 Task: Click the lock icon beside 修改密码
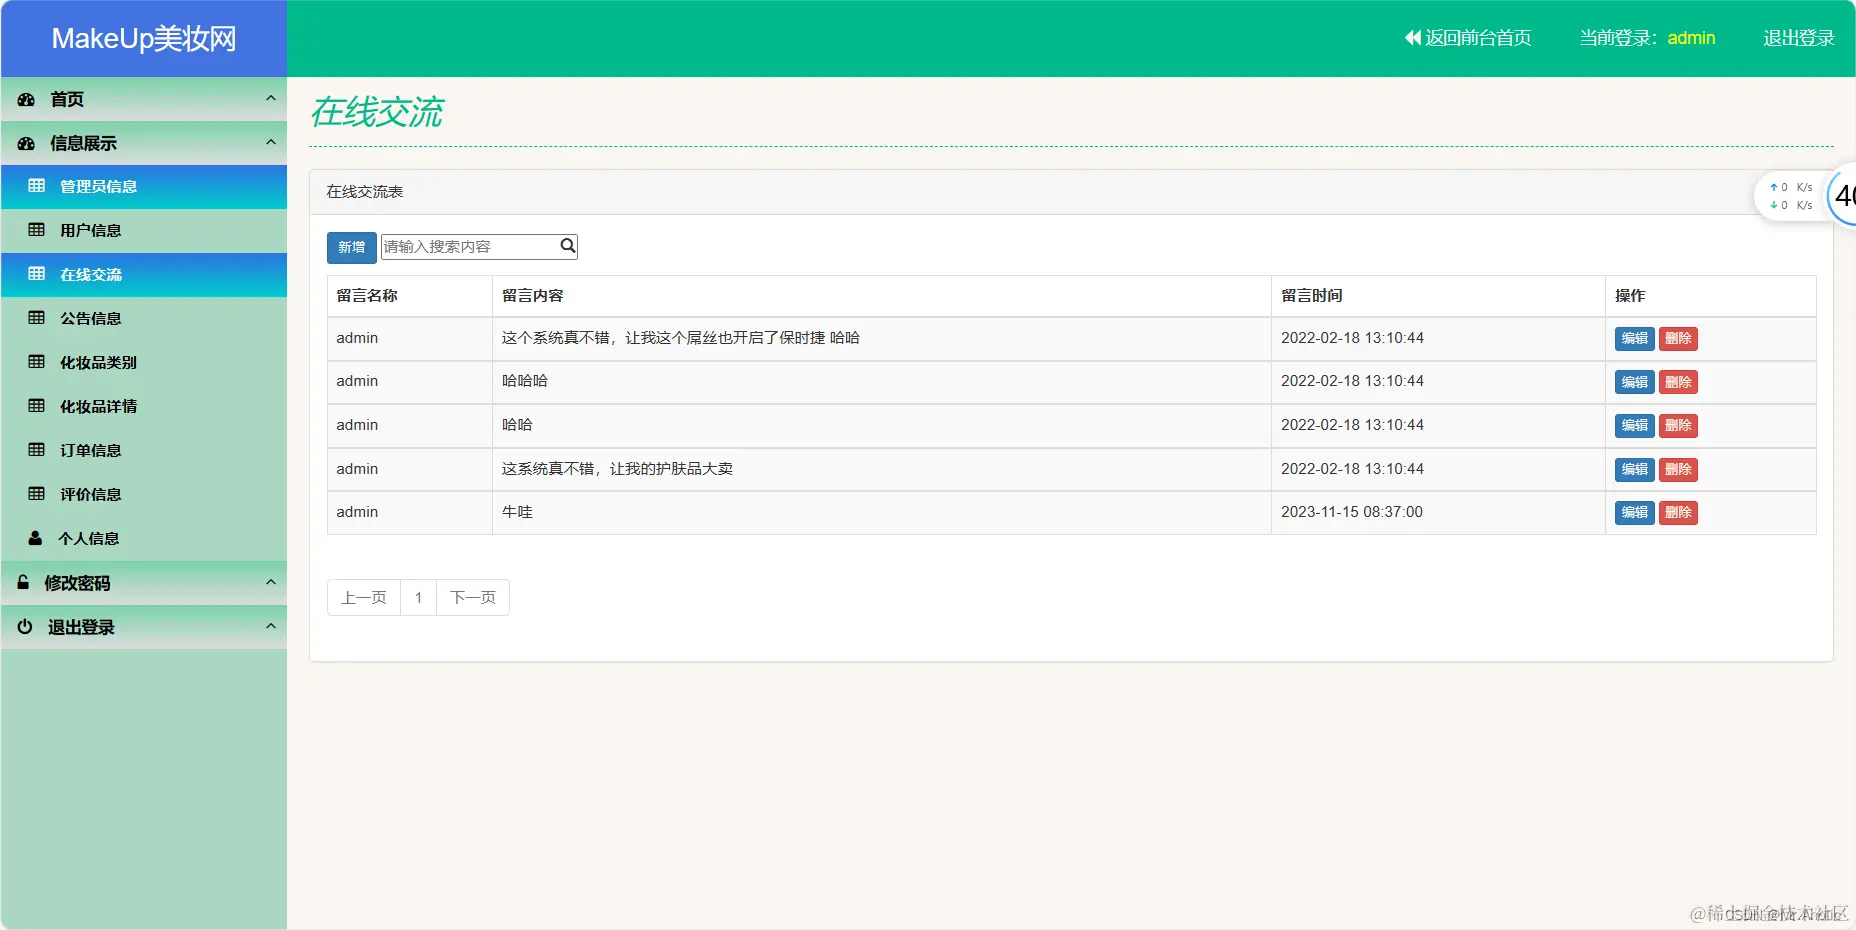pos(23,582)
